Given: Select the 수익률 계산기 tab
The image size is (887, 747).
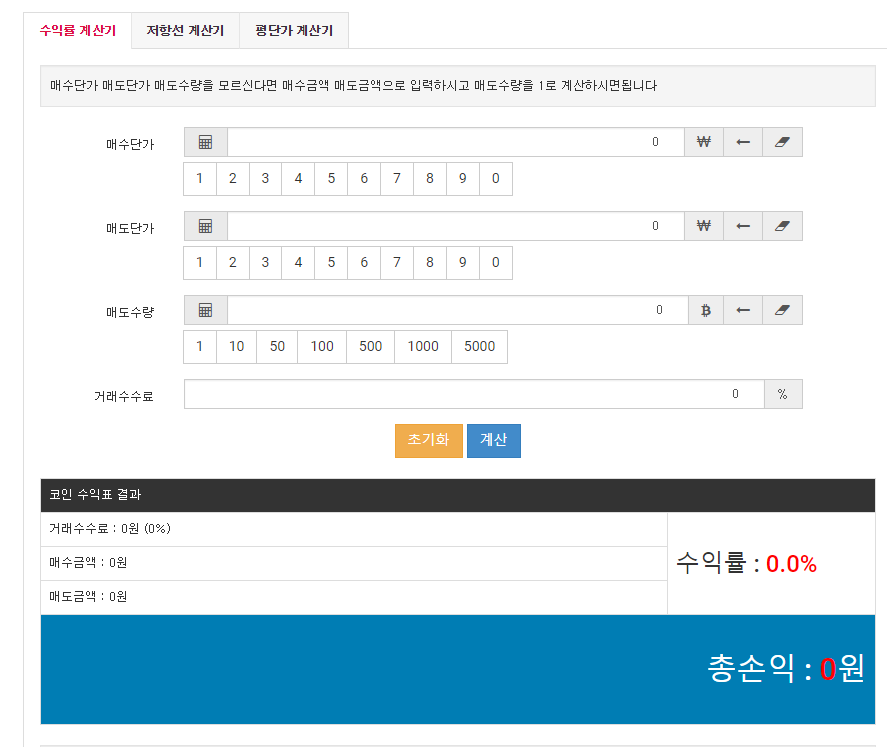Looking at the screenshot, I should click(77, 31).
